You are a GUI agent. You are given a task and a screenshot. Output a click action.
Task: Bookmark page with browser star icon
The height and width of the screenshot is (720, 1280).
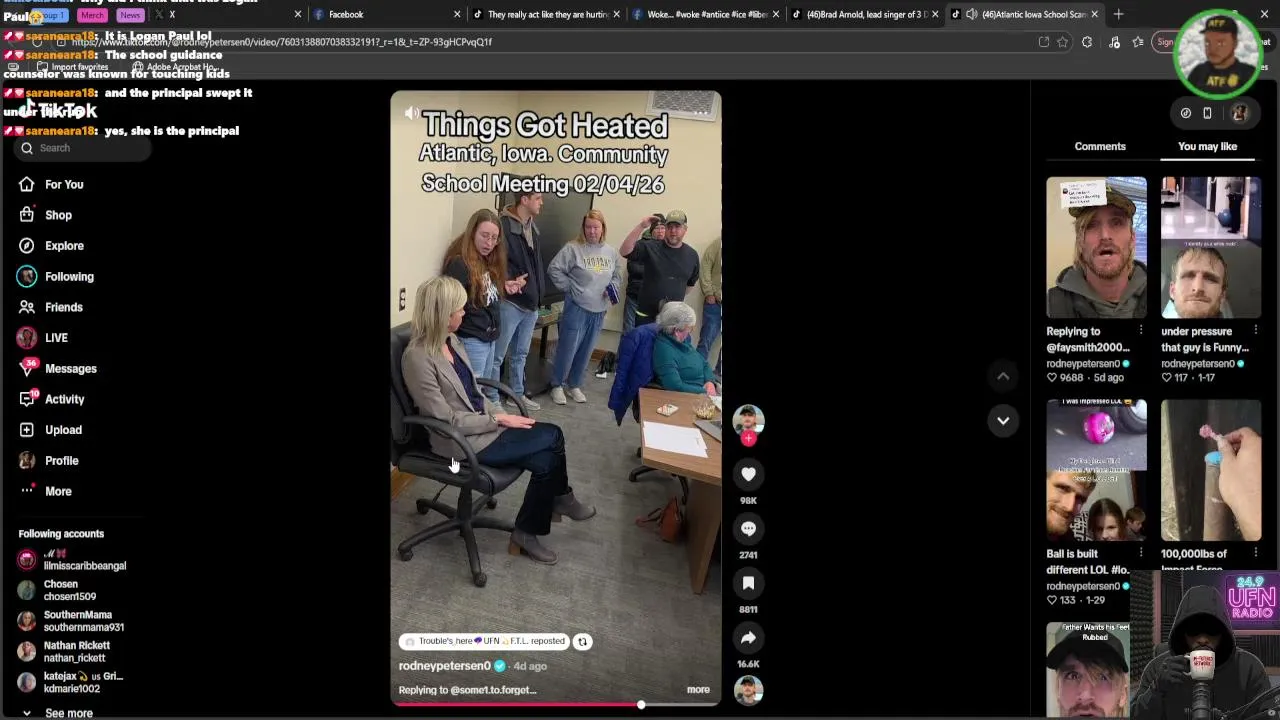pyautogui.click(x=1062, y=42)
